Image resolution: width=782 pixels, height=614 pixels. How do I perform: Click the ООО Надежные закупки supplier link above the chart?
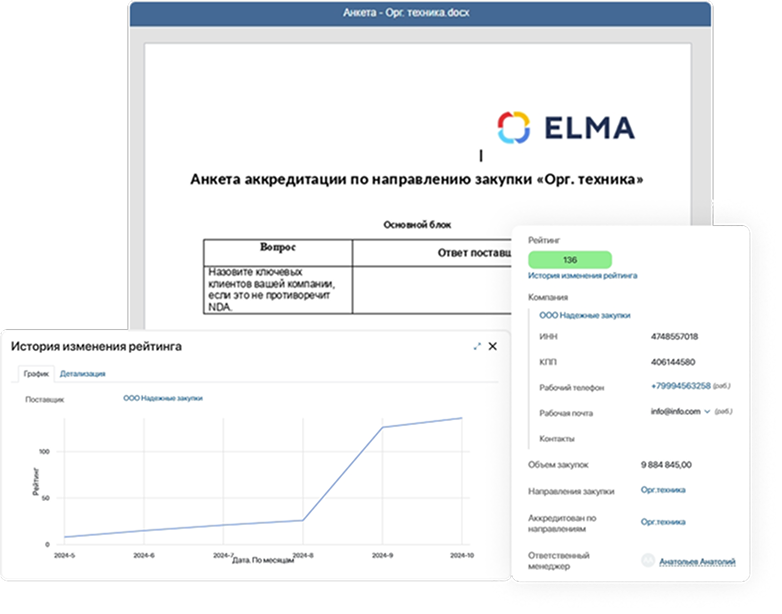pyautogui.click(x=162, y=398)
